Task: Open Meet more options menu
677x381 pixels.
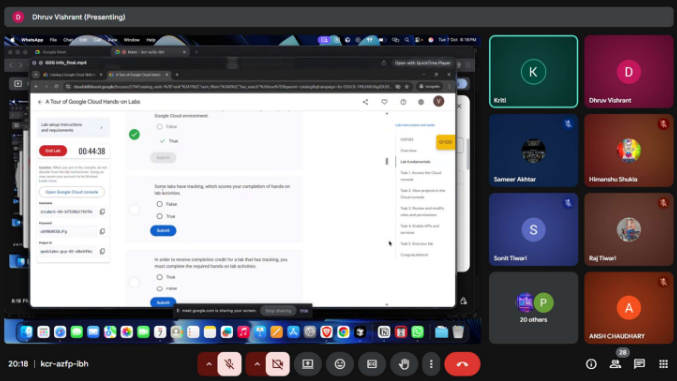Action: pos(431,364)
